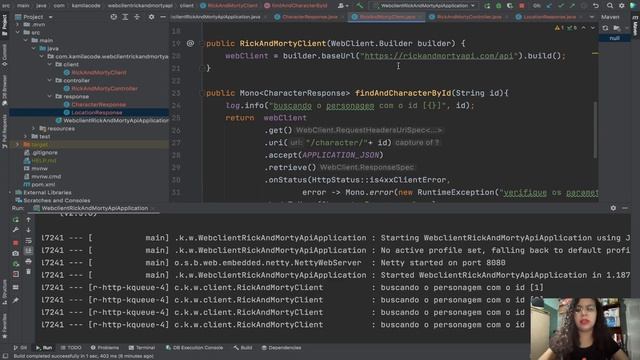Print the console output
Screen dimensions: 640x360
click(x=28, y=261)
